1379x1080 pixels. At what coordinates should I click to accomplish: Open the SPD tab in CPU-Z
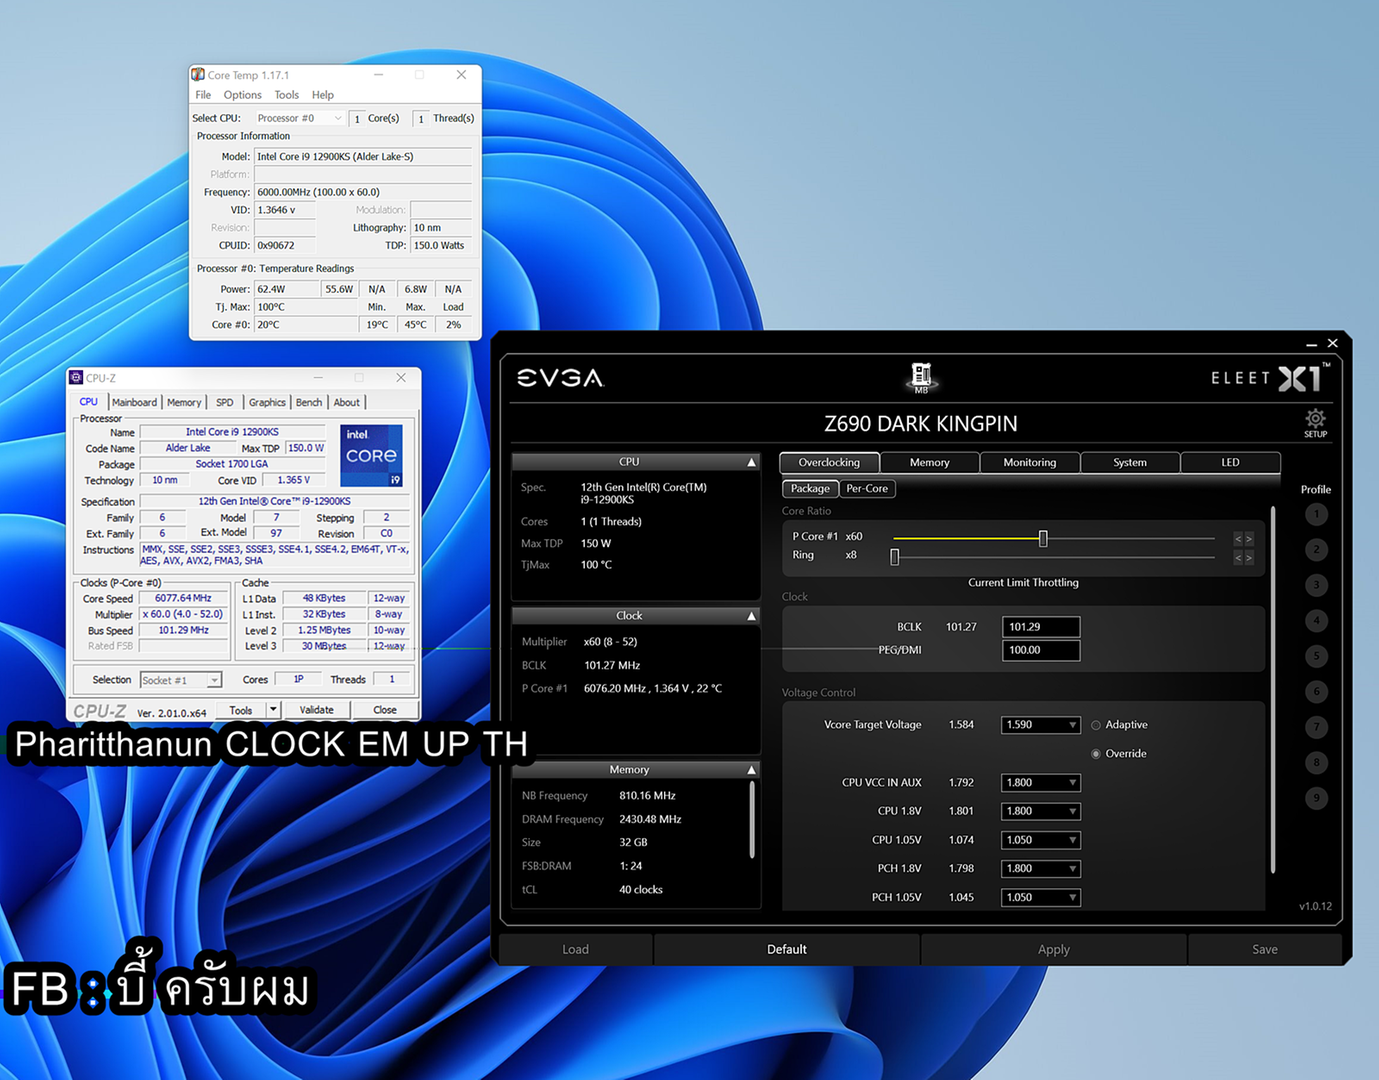coord(225,402)
